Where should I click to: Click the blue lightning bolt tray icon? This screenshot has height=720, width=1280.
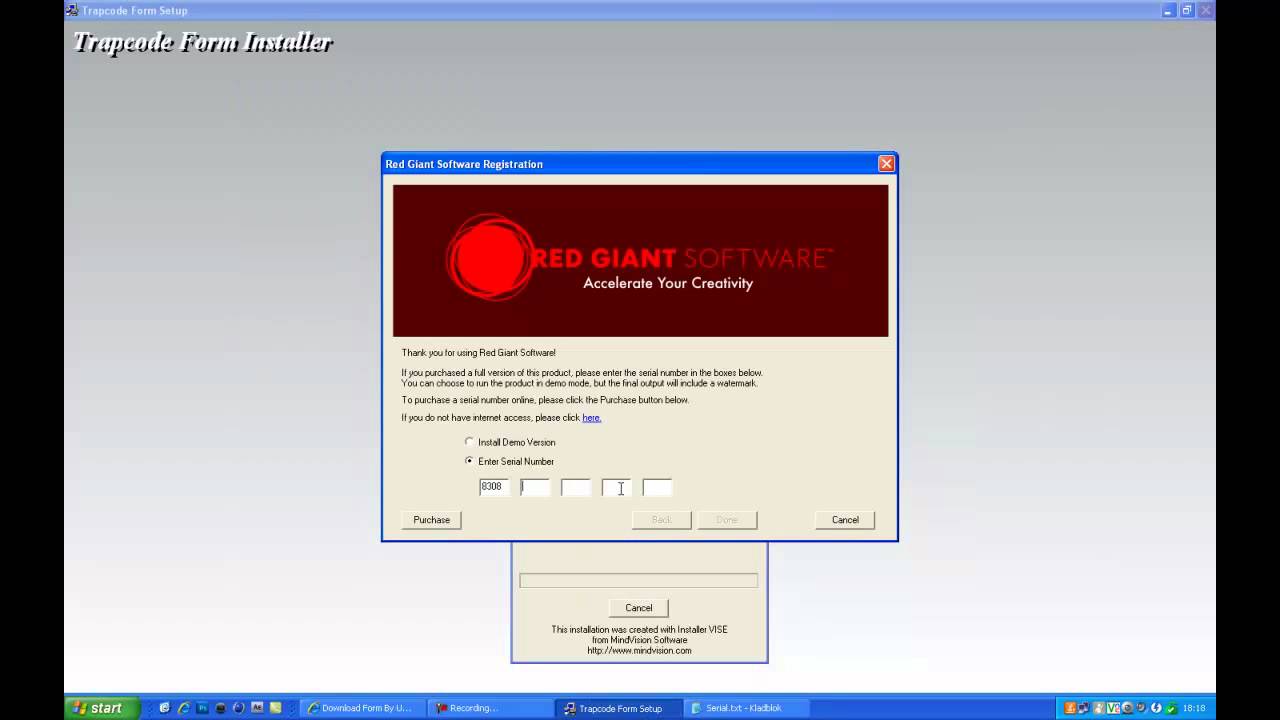pos(1156,708)
